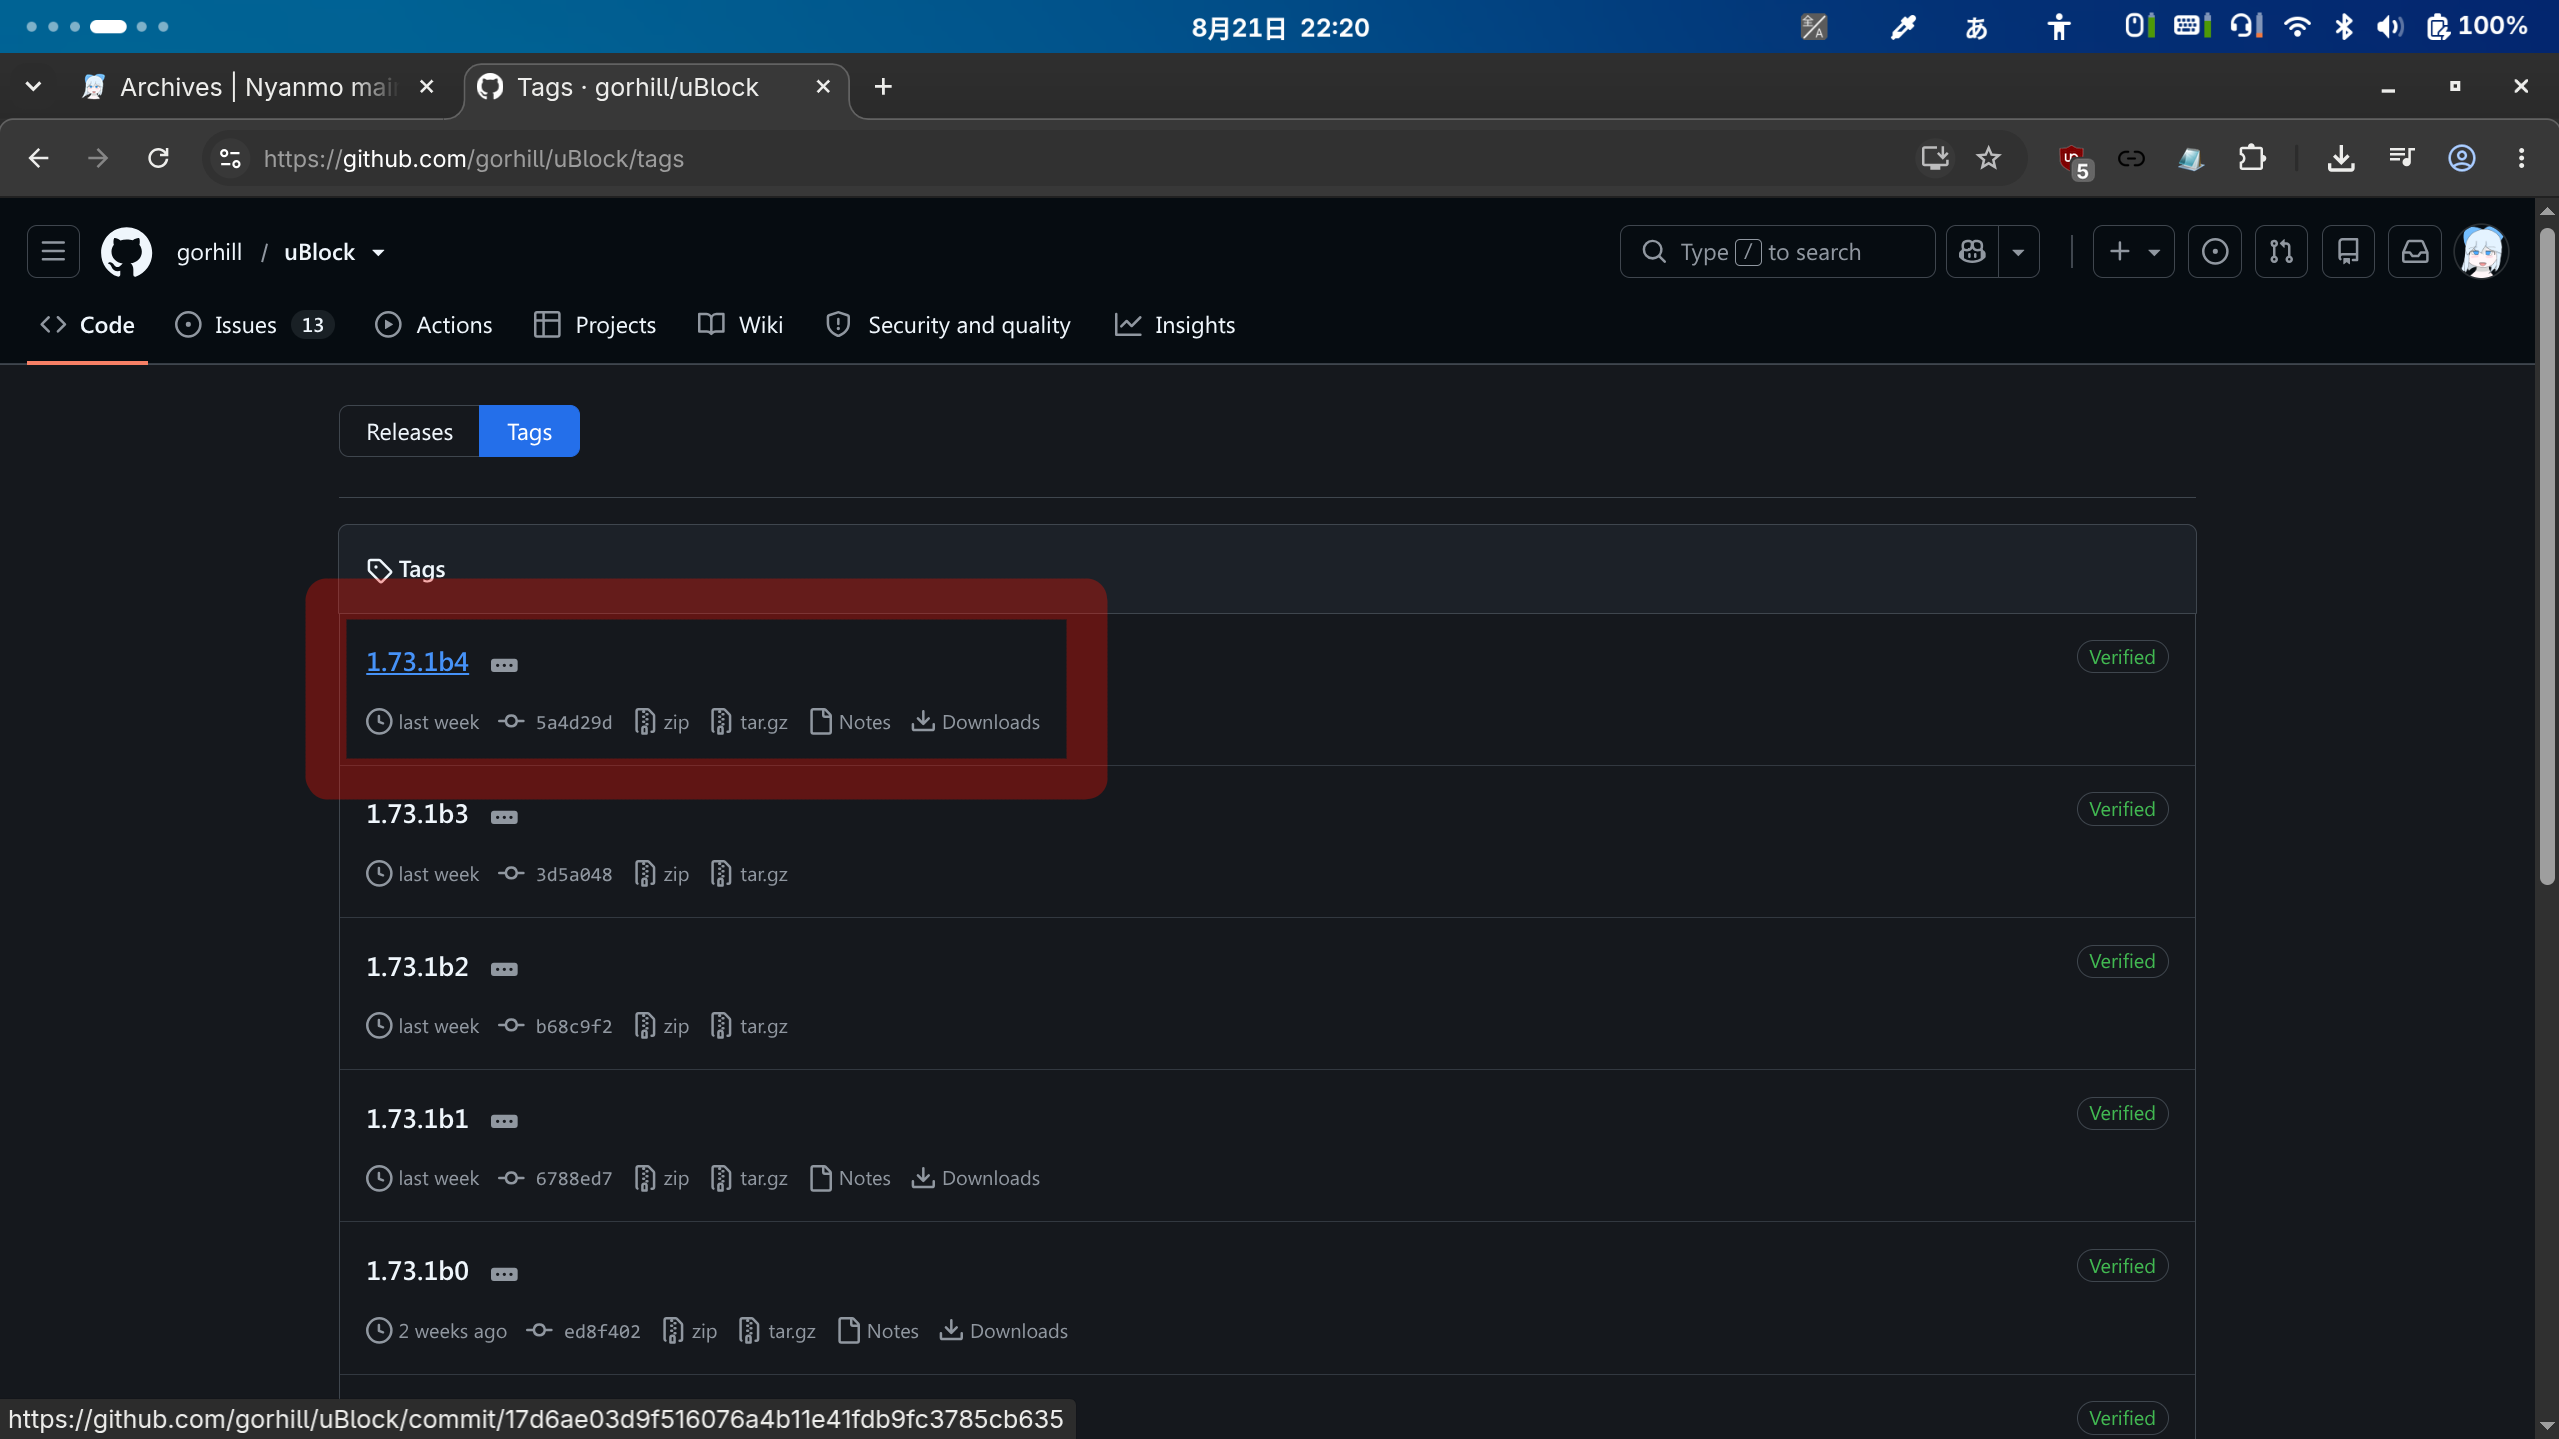Viewport: 2559px width, 1439px height.
Task: Open commit 5a4d29d
Action: pos(556,722)
